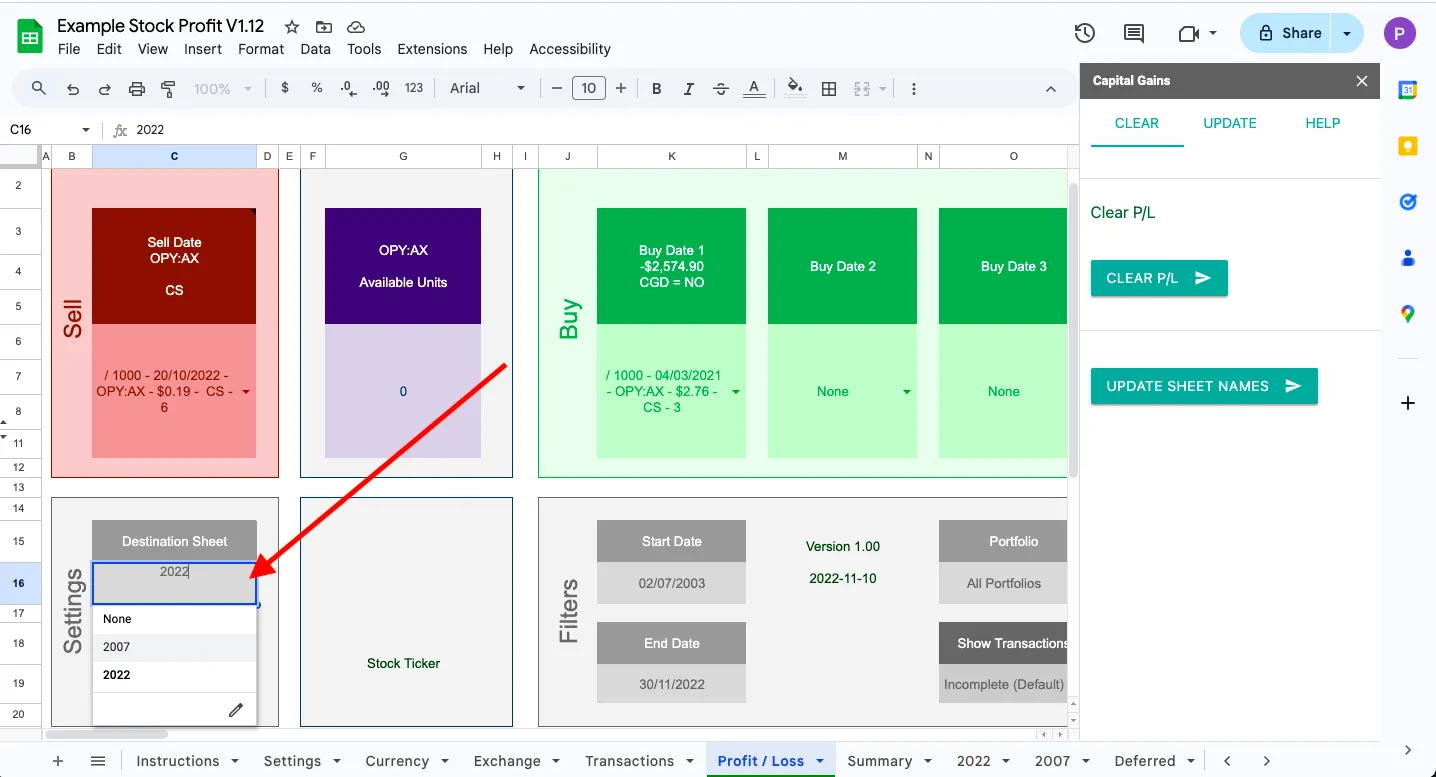Select 2007 from the destination sheet list
This screenshot has width=1436, height=777.
tap(117, 647)
